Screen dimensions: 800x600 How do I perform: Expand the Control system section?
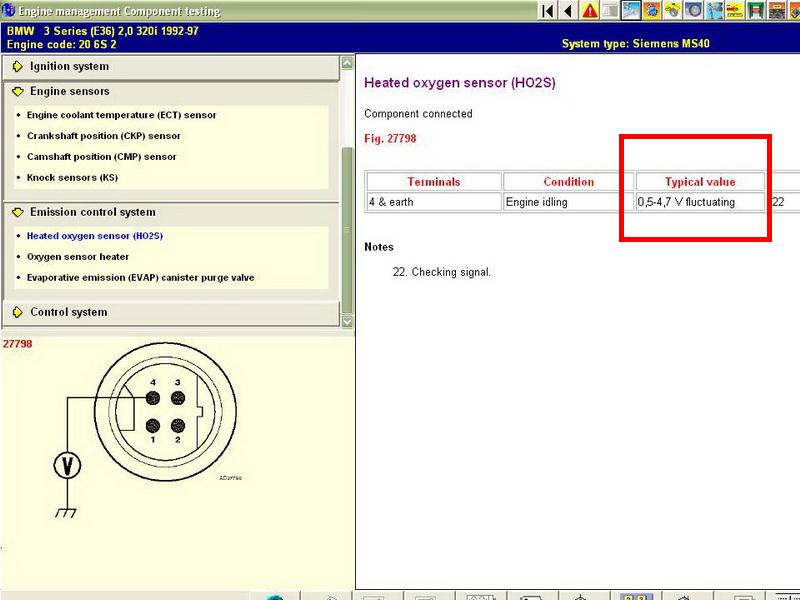click(x=68, y=312)
